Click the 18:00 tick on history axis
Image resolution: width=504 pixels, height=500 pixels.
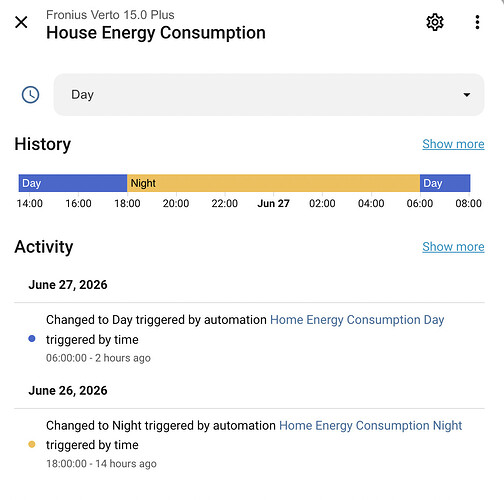127,203
